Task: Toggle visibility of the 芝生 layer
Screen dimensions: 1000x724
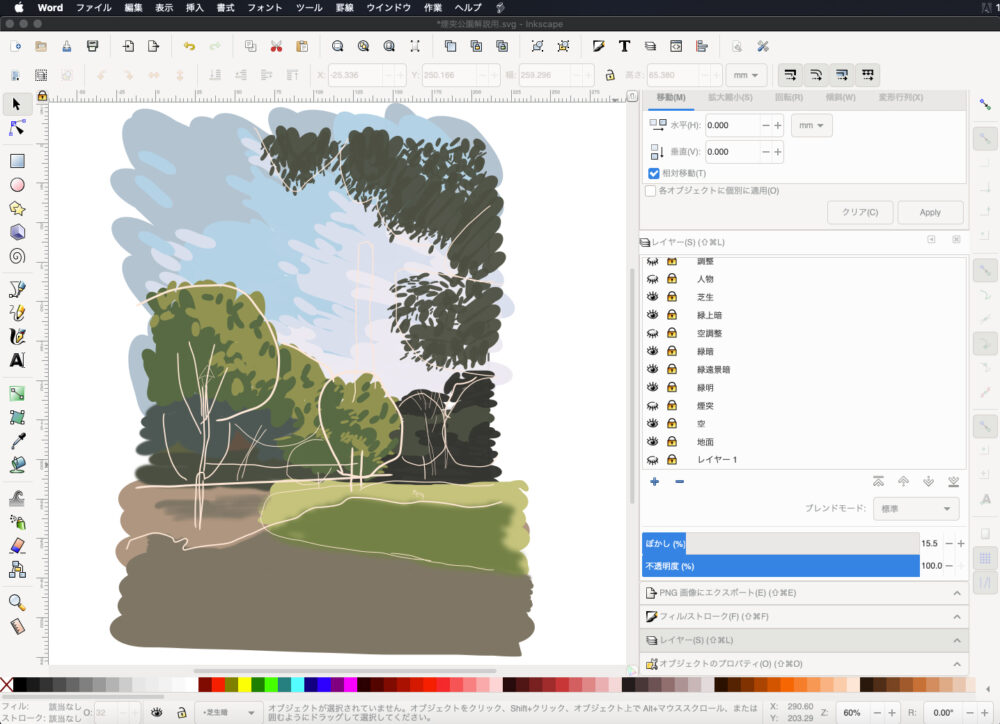Action: pyautogui.click(x=653, y=297)
